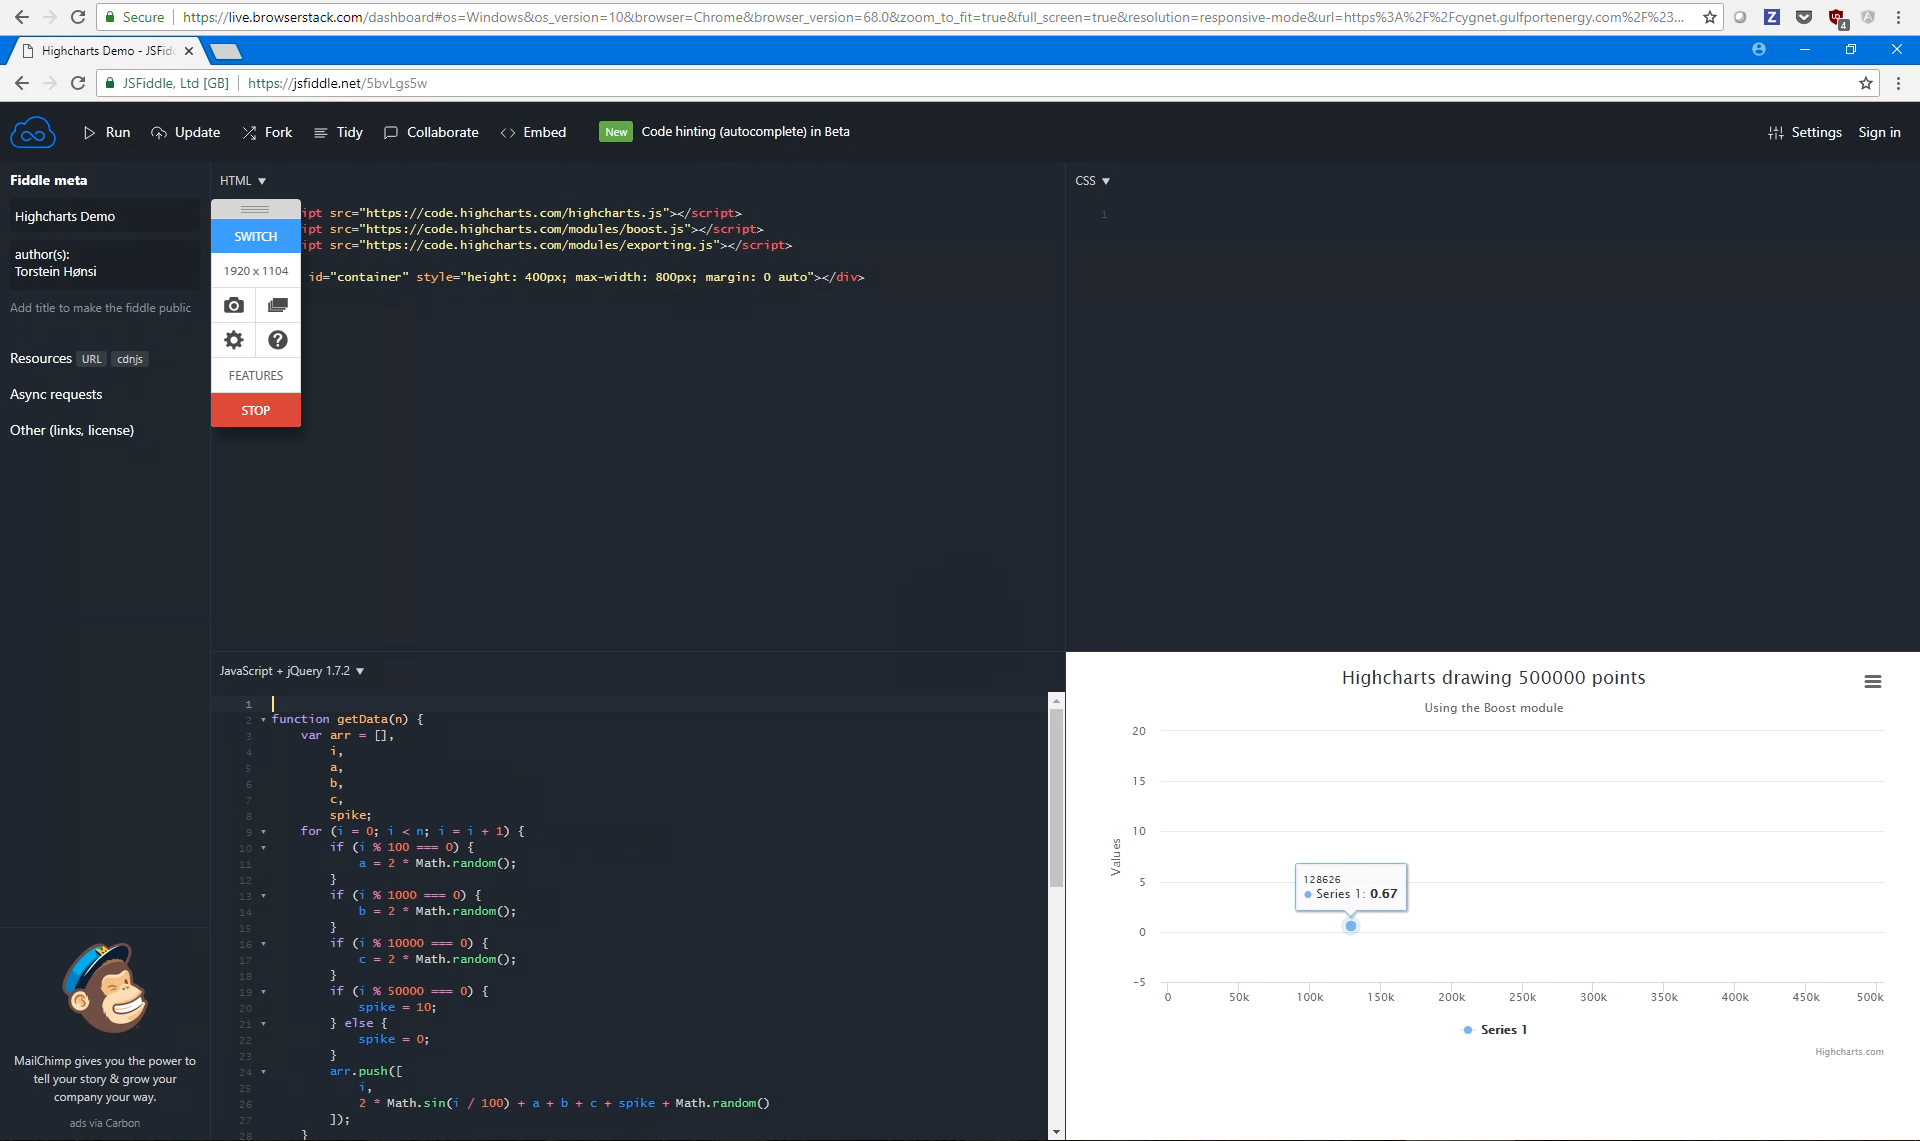Open the Highcharts.com link

1848,1051
